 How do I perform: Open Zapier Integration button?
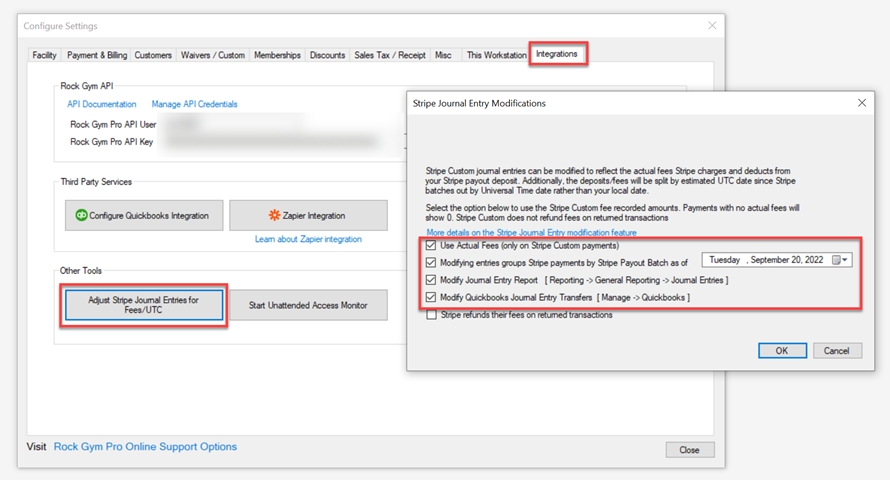(x=308, y=215)
